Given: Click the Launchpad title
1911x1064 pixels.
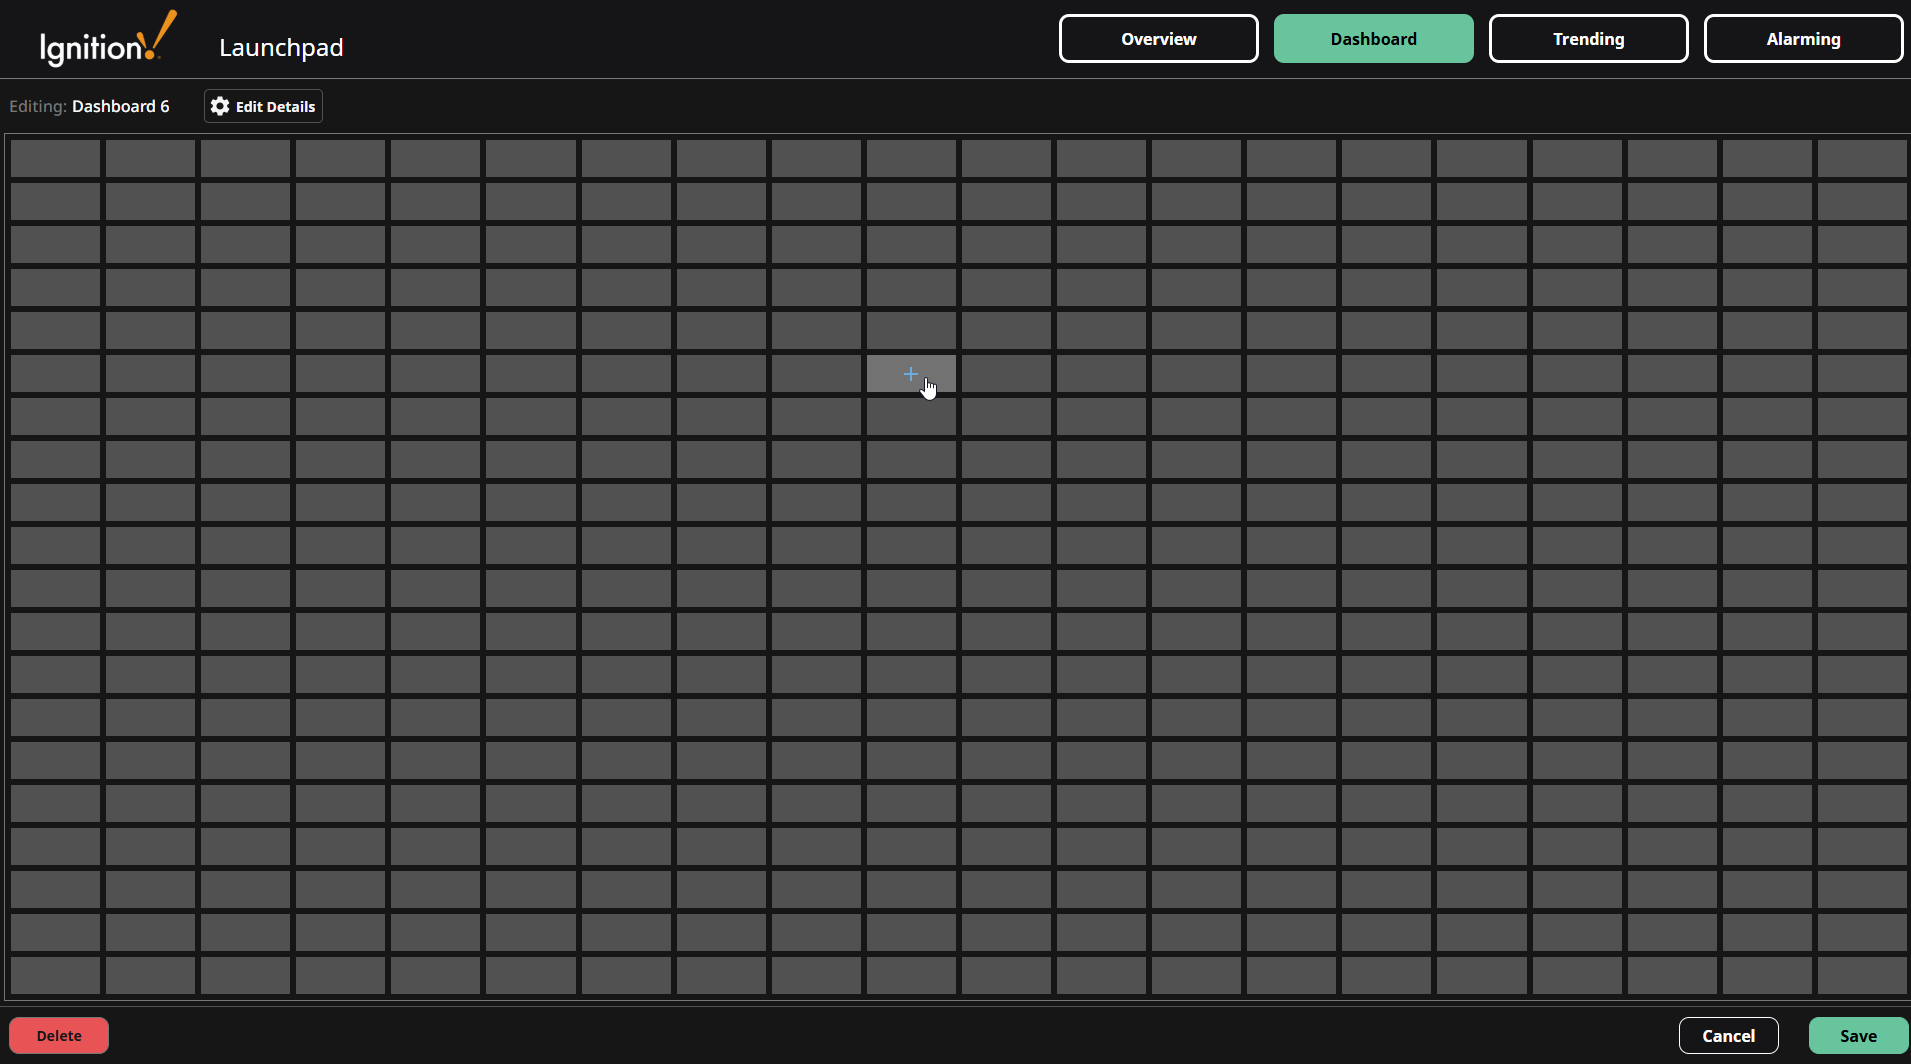Looking at the screenshot, I should pos(281,46).
